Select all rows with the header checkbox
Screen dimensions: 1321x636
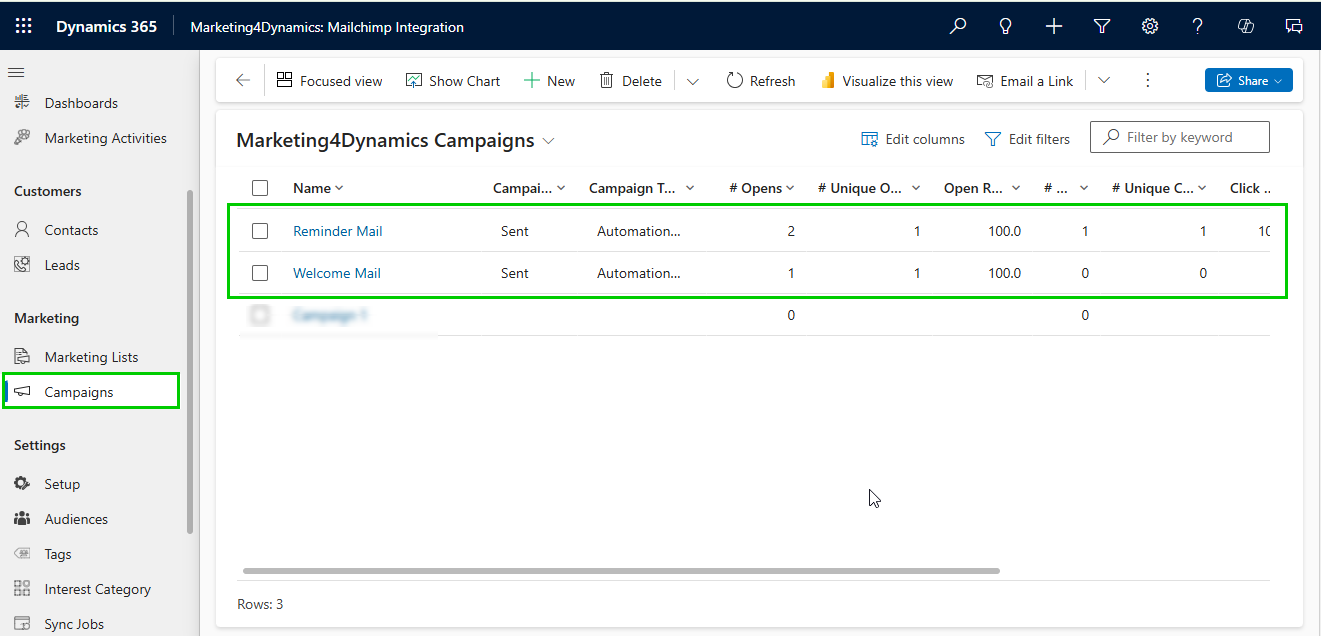(260, 187)
